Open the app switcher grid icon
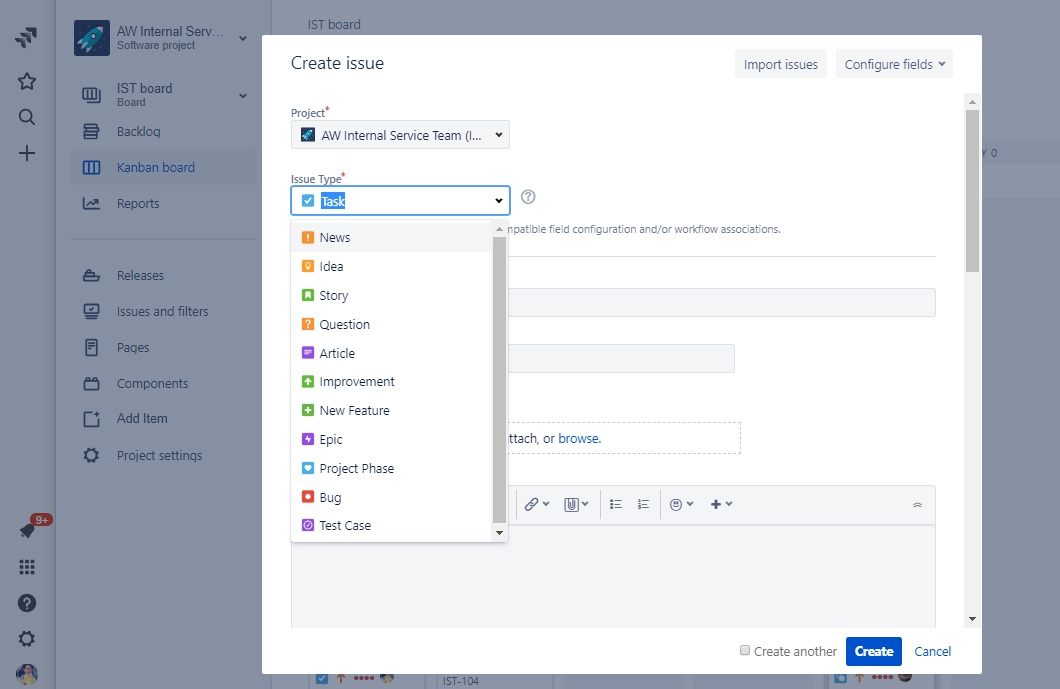Image resolution: width=1060 pixels, height=689 pixels. click(26, 566)
